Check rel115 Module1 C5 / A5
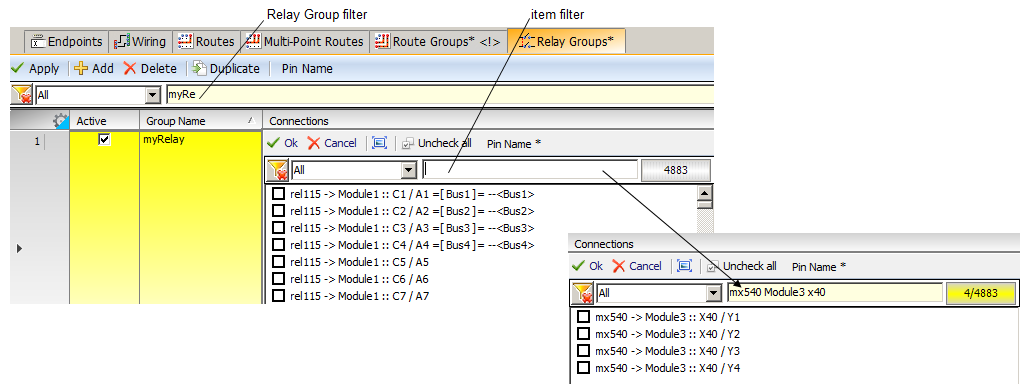The image size is (1024, 384). 278,261
